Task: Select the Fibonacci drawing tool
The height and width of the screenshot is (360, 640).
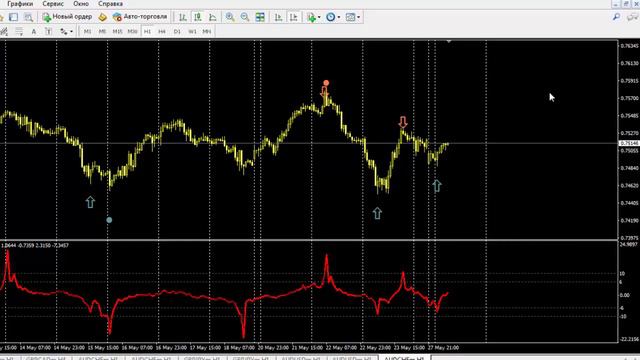Action: click(19, 31)
